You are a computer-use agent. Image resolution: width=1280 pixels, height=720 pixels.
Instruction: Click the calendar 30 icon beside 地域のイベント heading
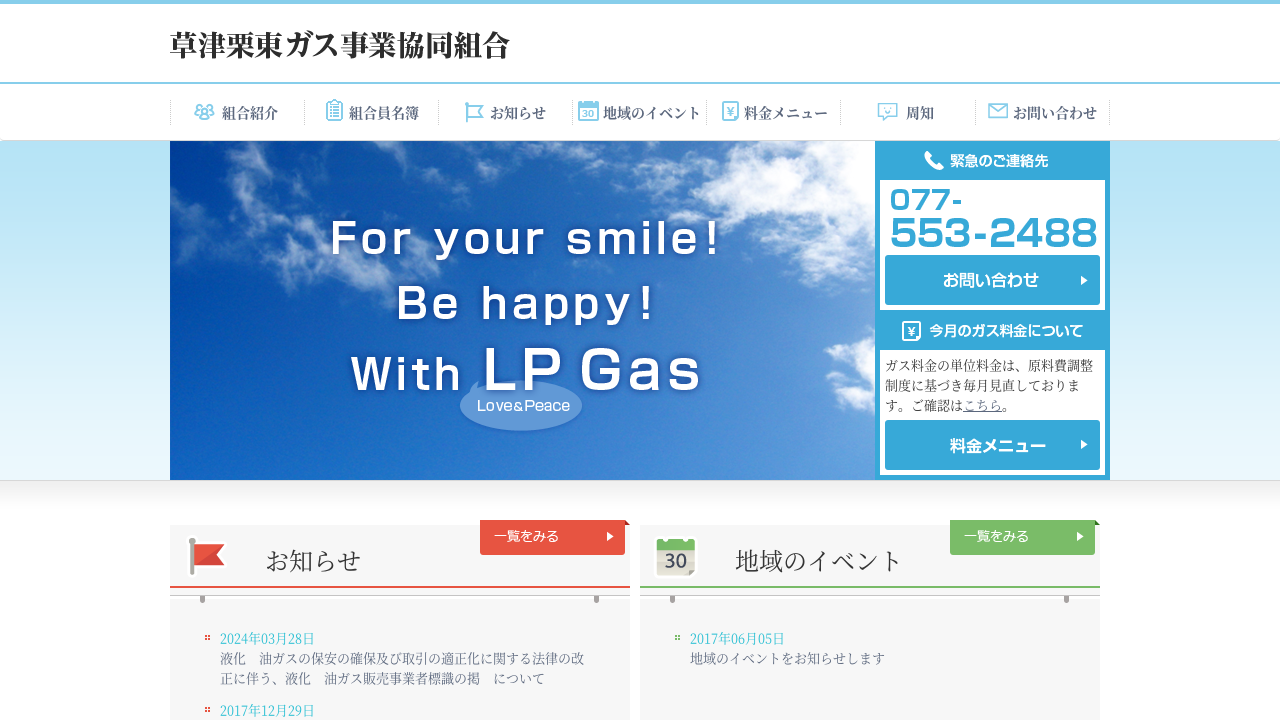point(676,557)
